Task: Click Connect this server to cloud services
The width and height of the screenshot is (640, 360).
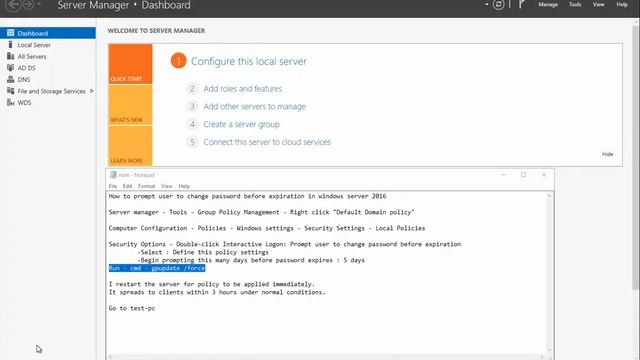Action: tap(267, 142)
